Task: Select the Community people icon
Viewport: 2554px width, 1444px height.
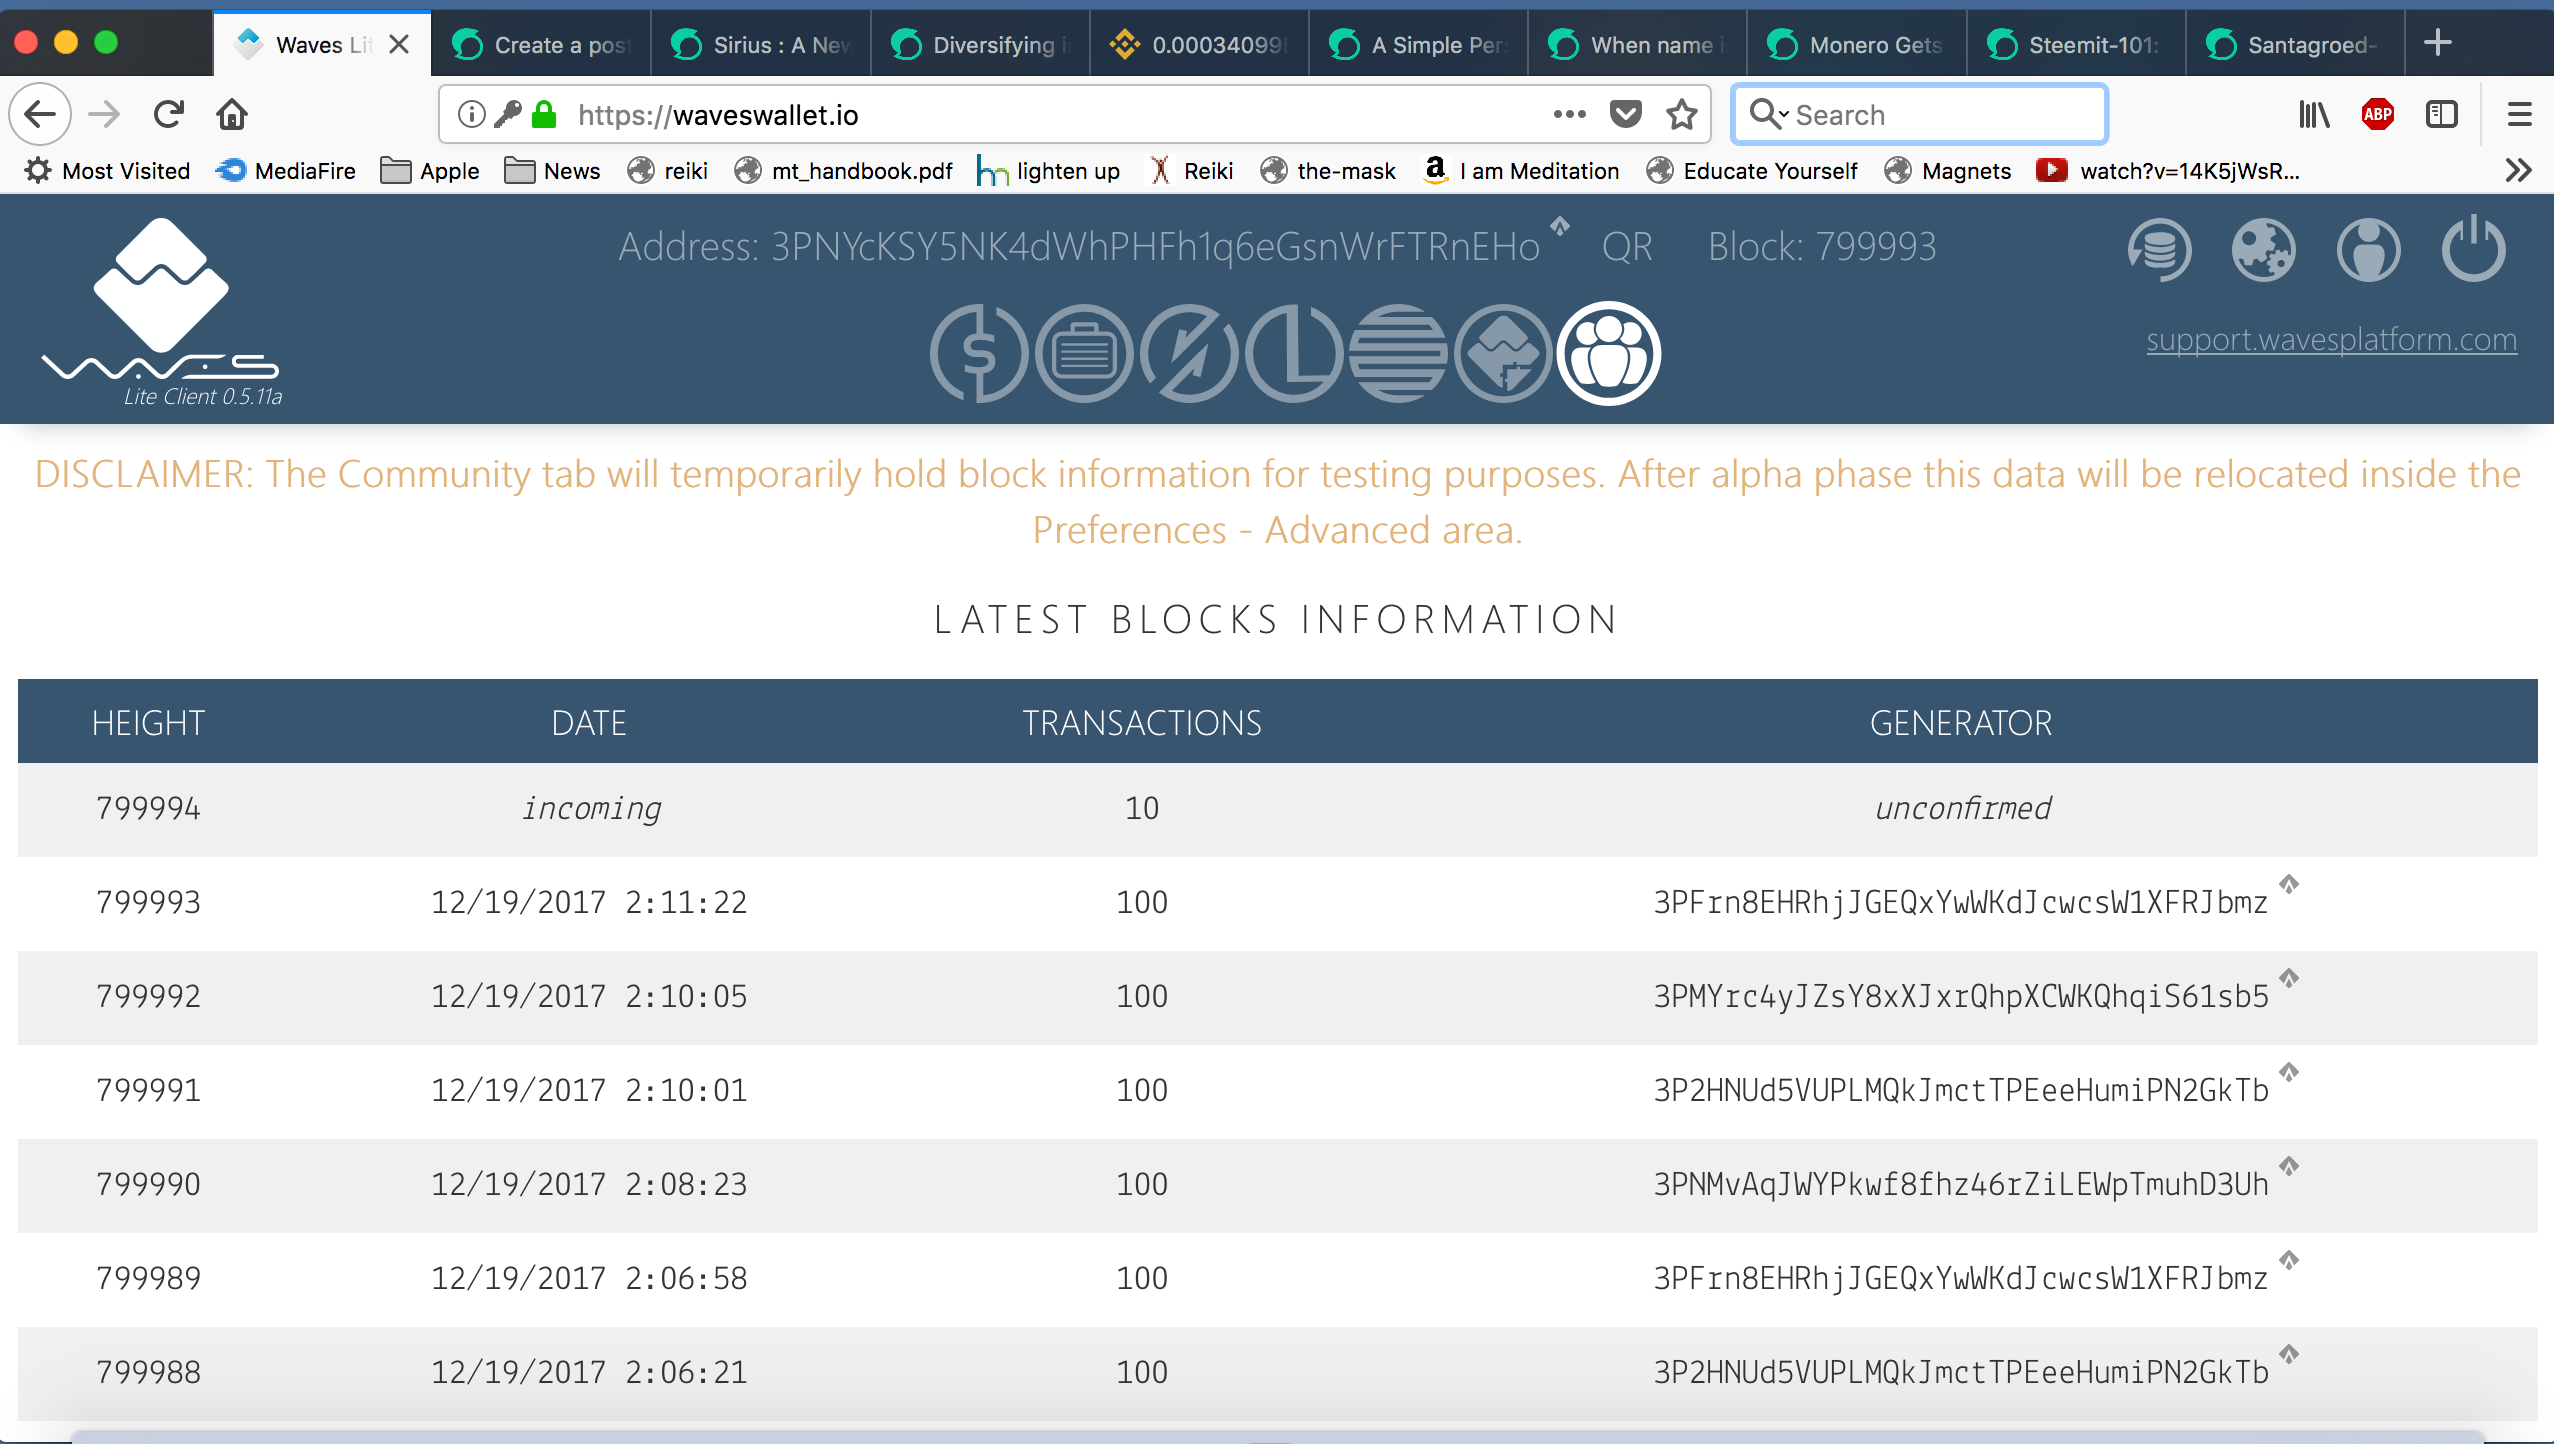Action: tap(1608, 353)
